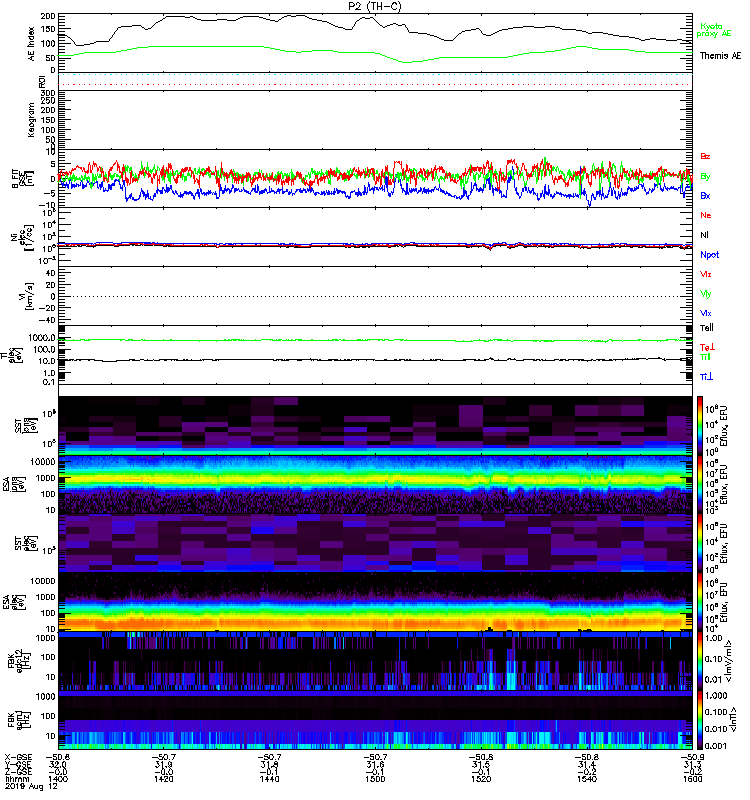Click the black Ni density legend label
The width and height of the screenshot is (750, 800).
point(705,235)
